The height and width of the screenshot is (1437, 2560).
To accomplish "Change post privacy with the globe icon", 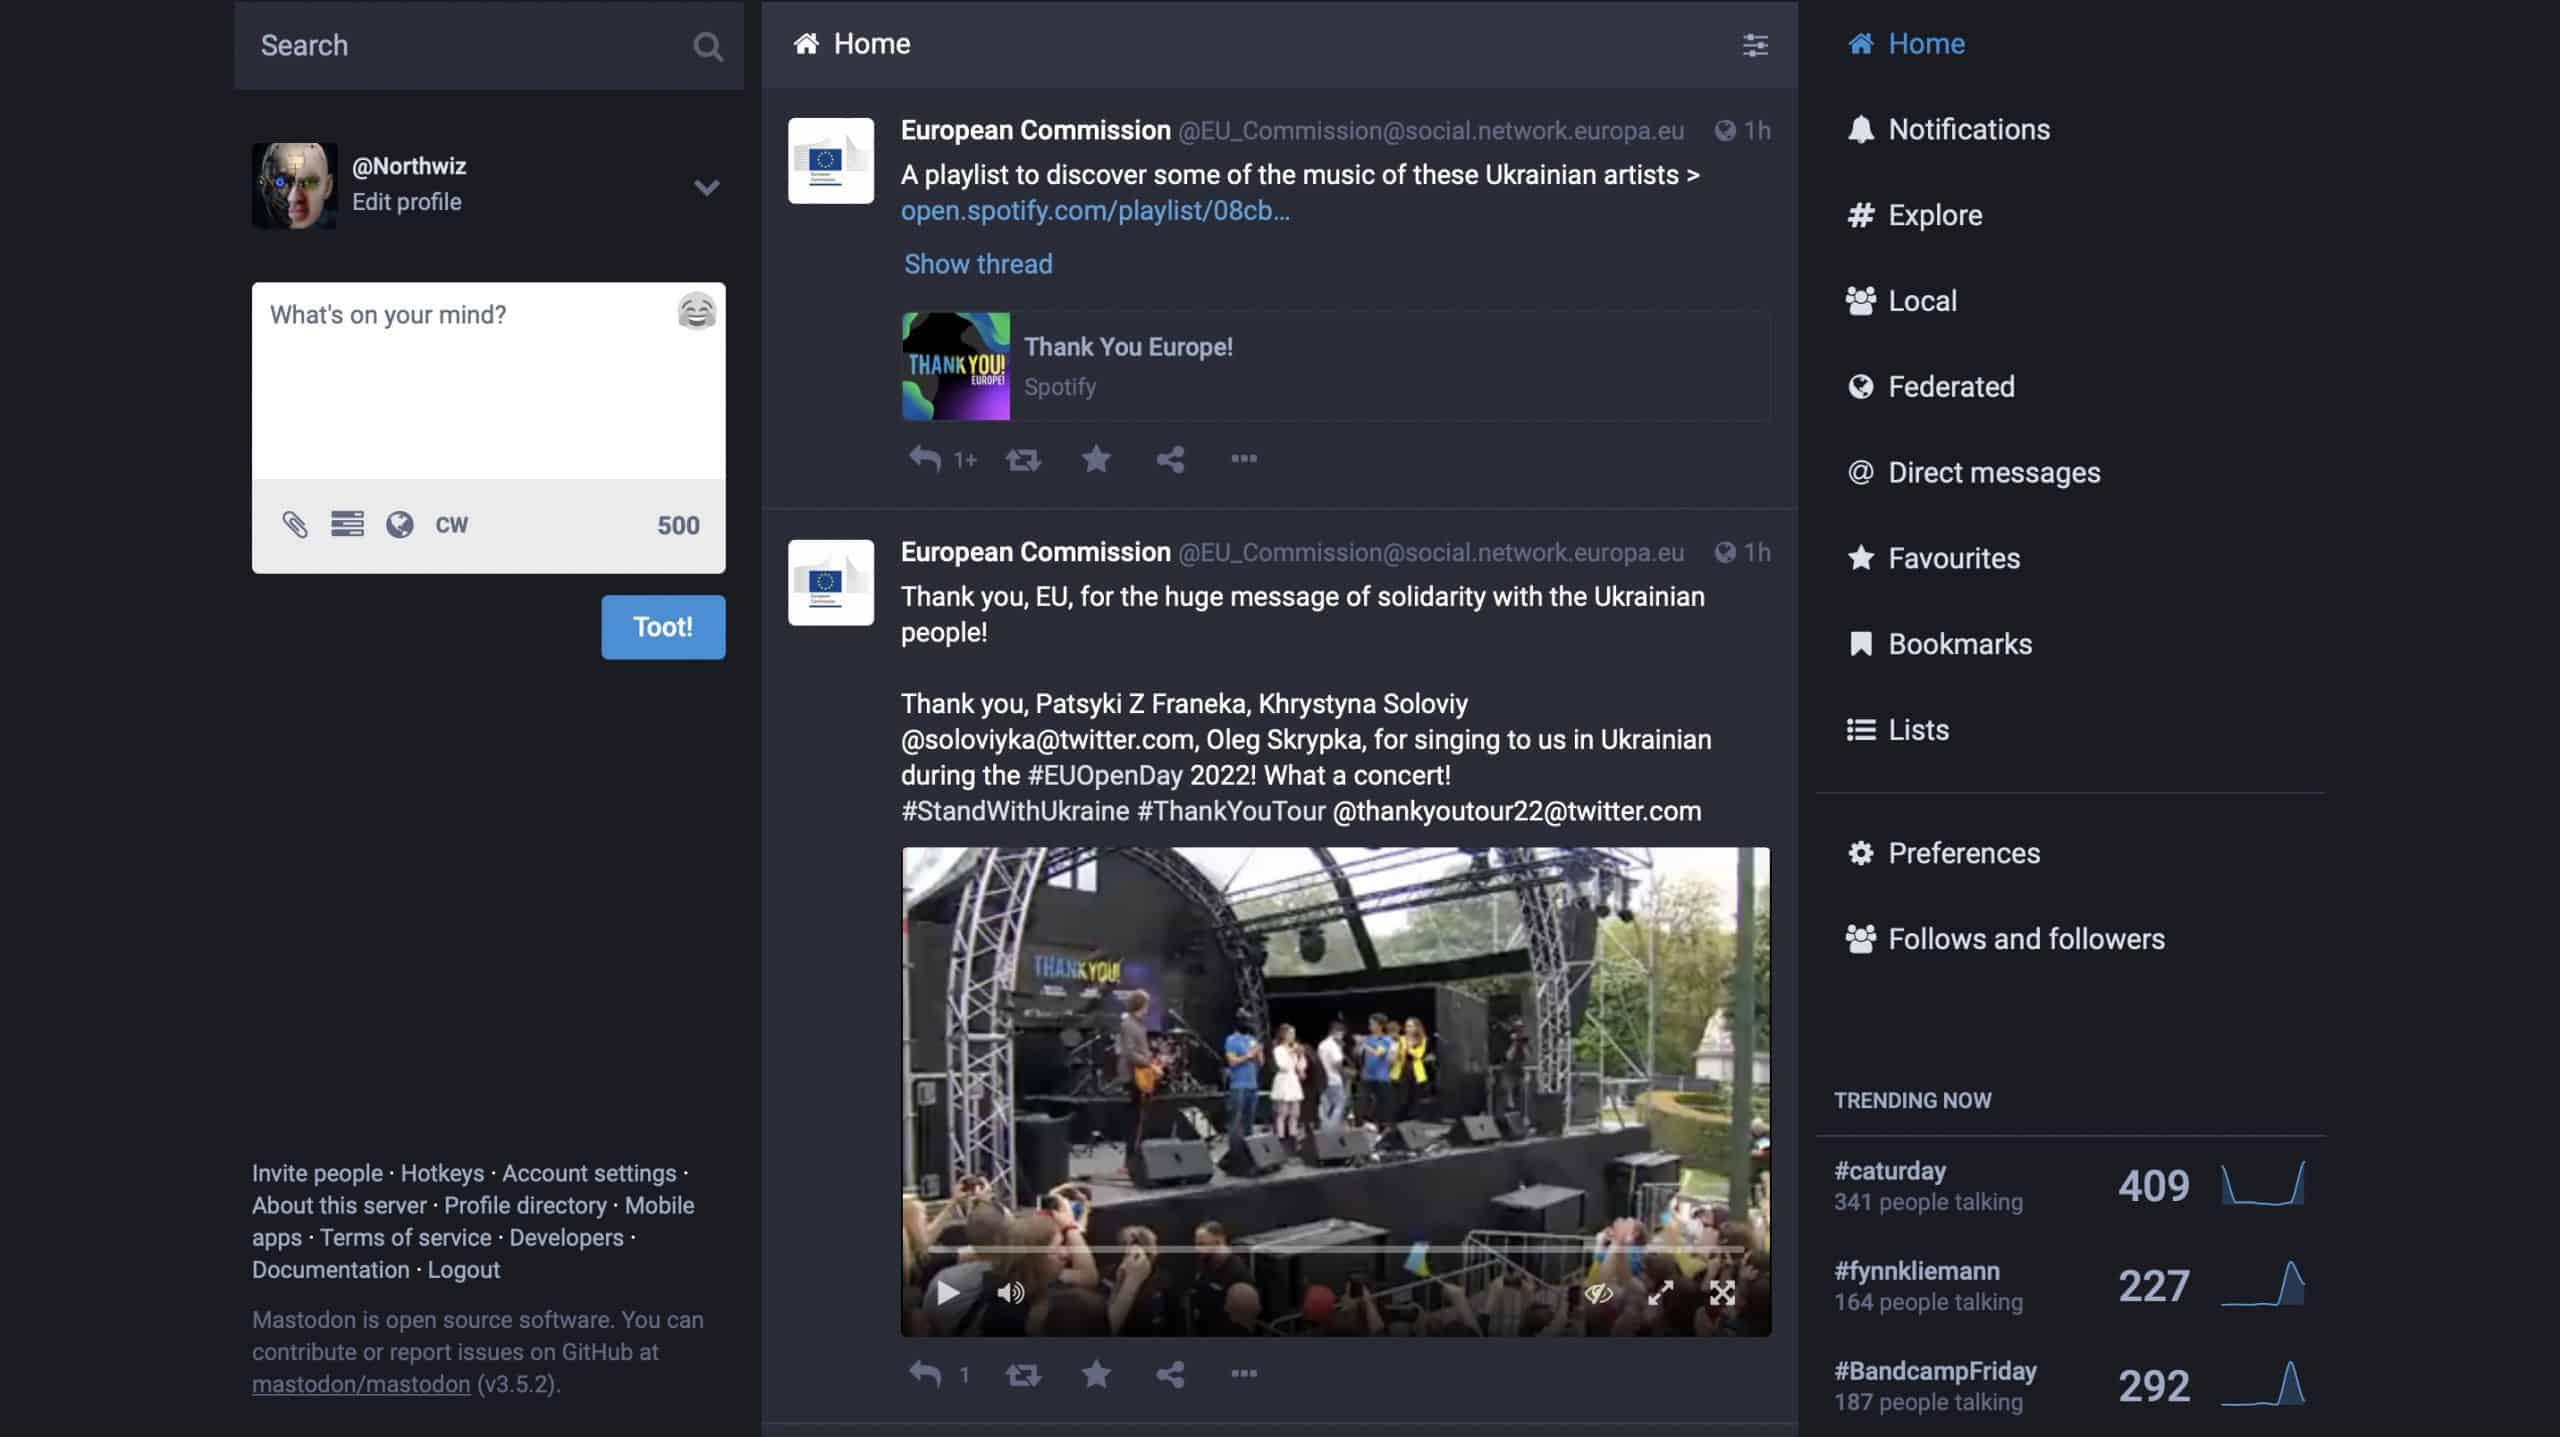I will [400, 524].
